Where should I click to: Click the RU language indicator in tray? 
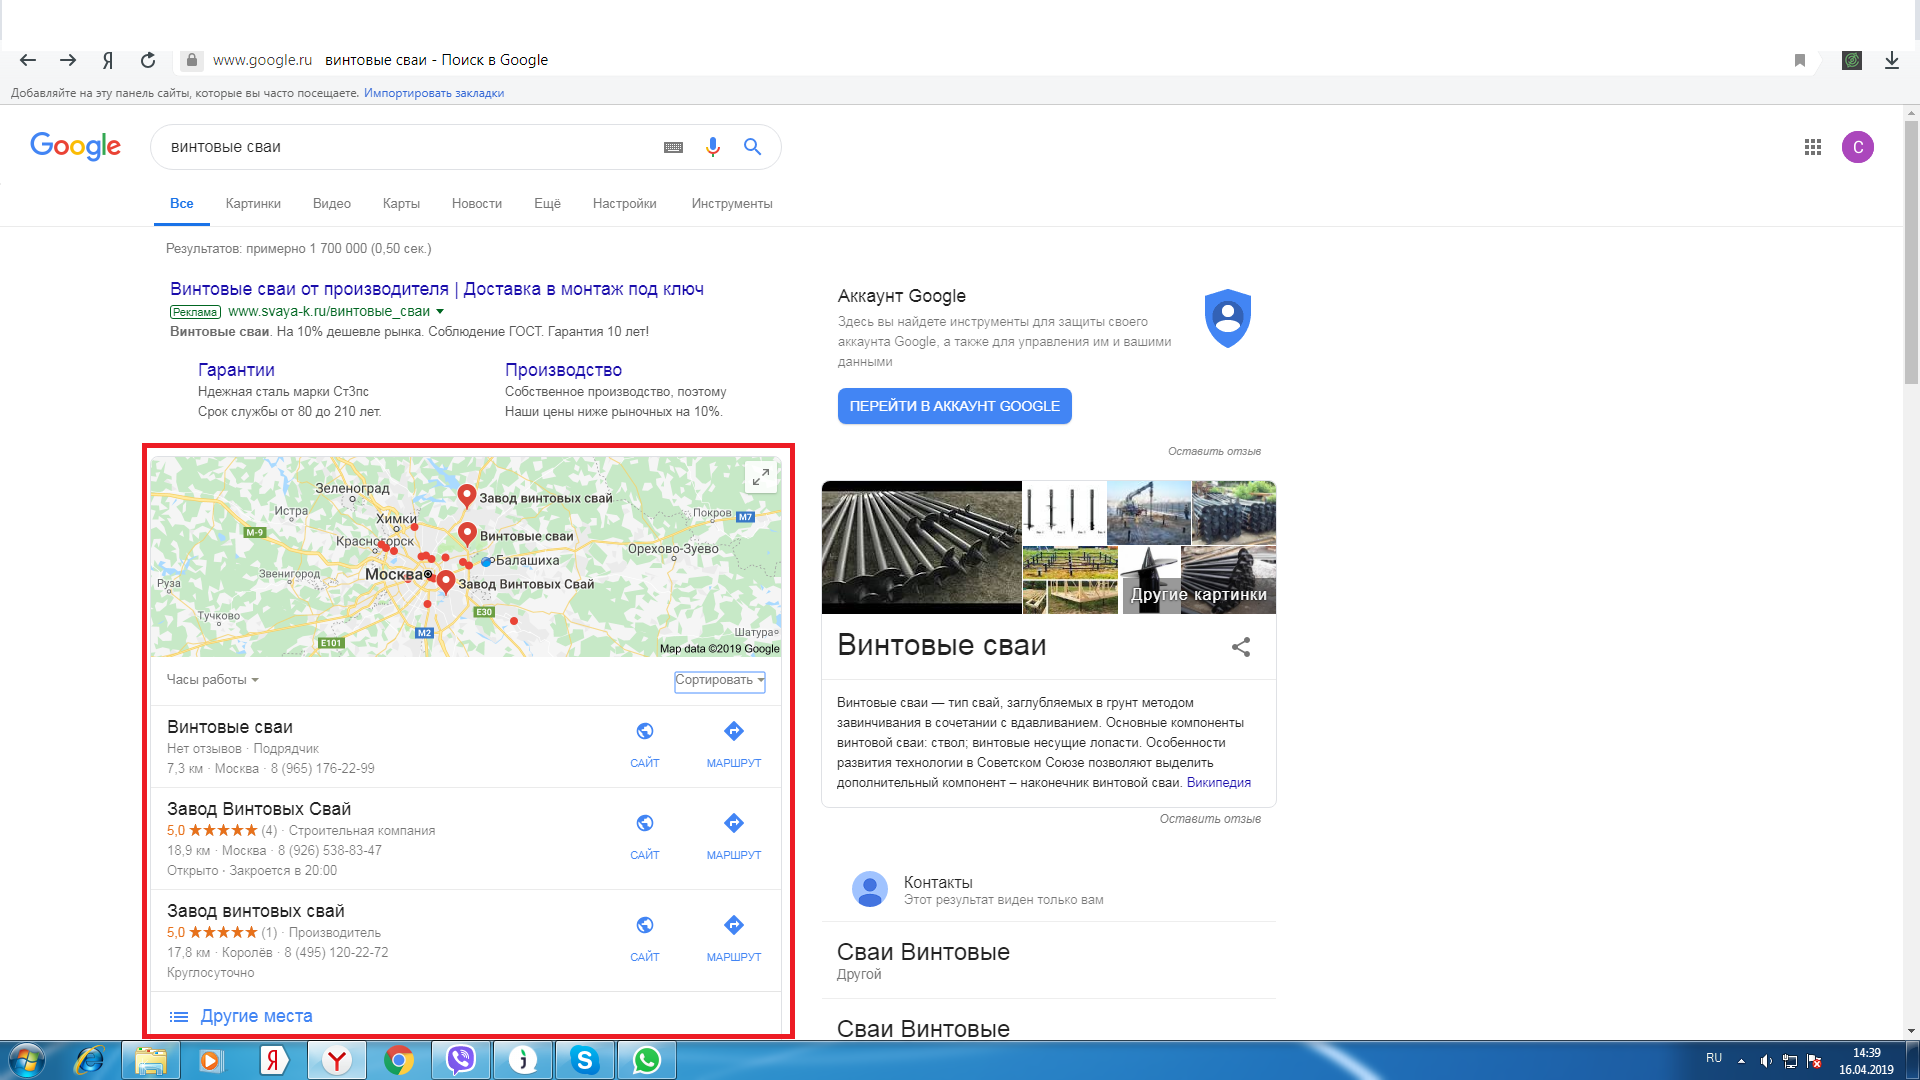coord(1714,1058)
